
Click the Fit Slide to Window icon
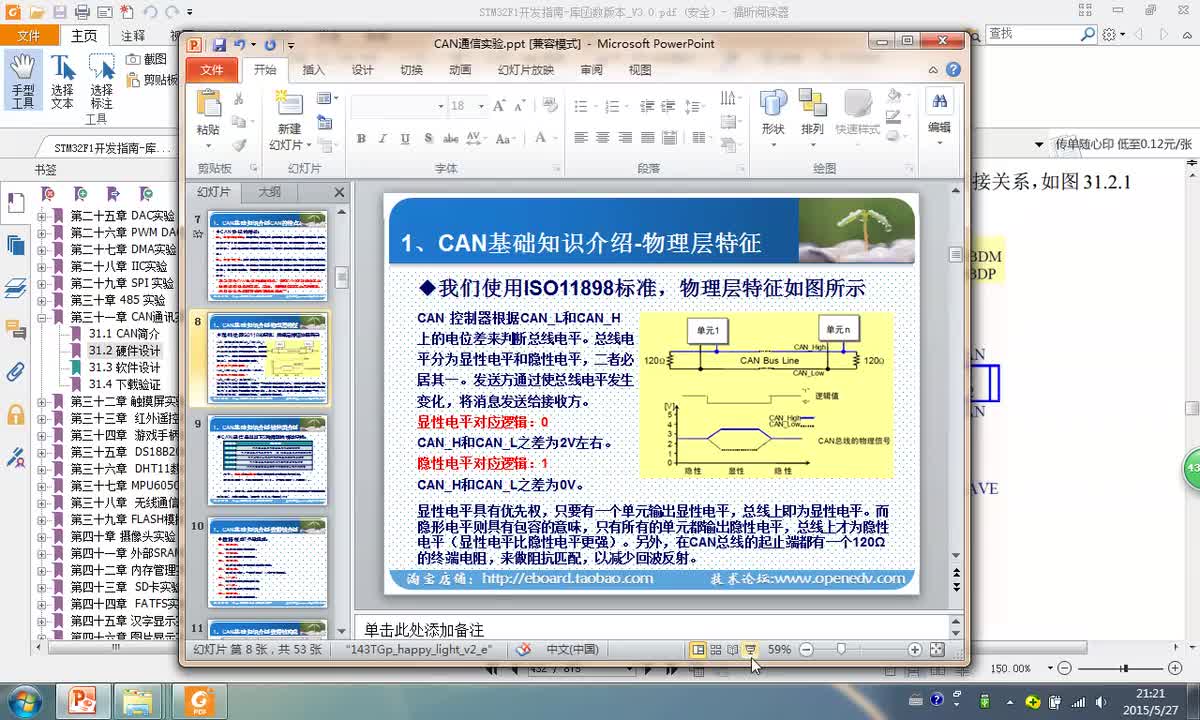point(937,649)
